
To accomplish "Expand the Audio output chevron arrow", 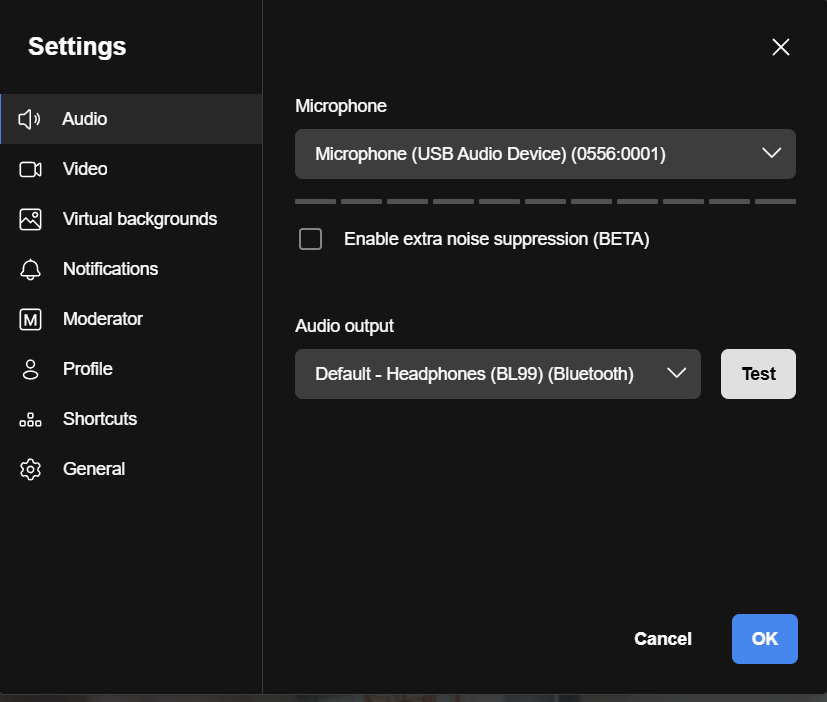I will (x=676, y=373).
